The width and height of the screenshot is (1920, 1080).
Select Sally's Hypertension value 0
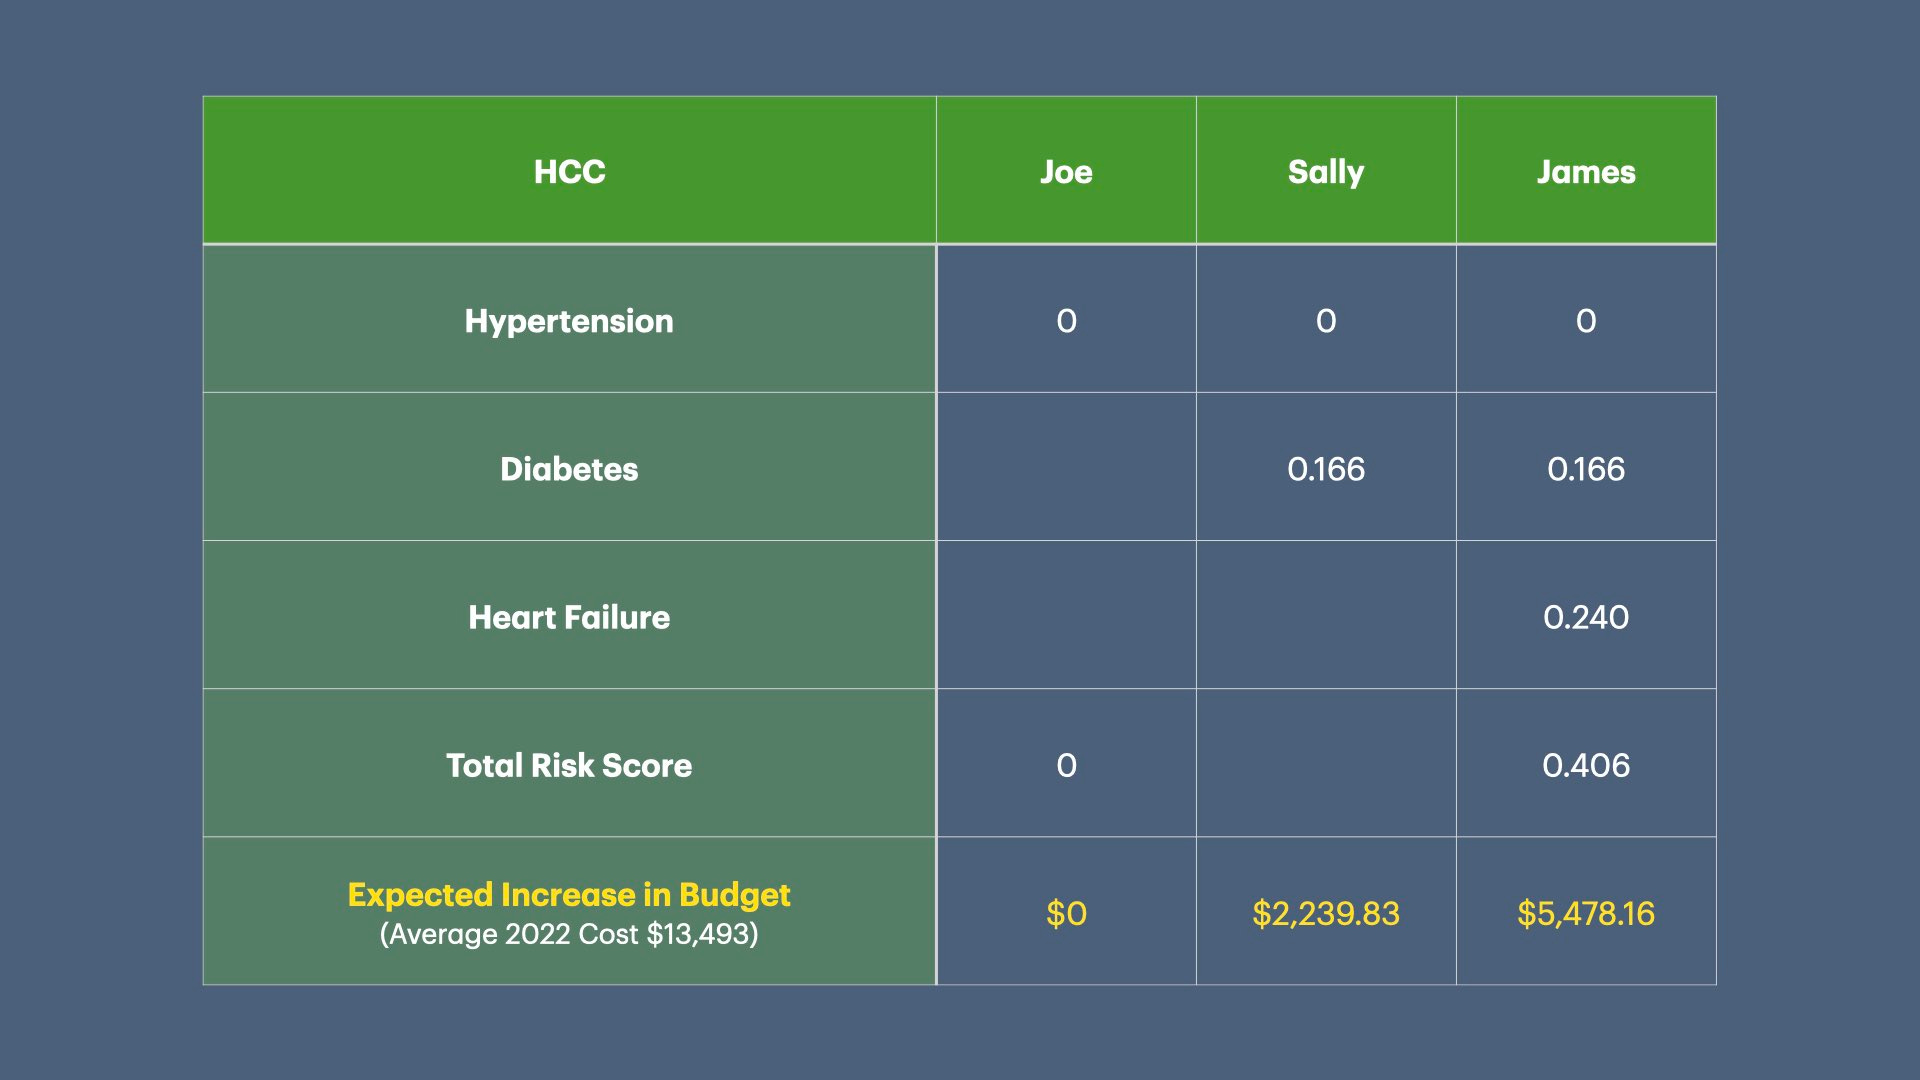[1326, 321]
